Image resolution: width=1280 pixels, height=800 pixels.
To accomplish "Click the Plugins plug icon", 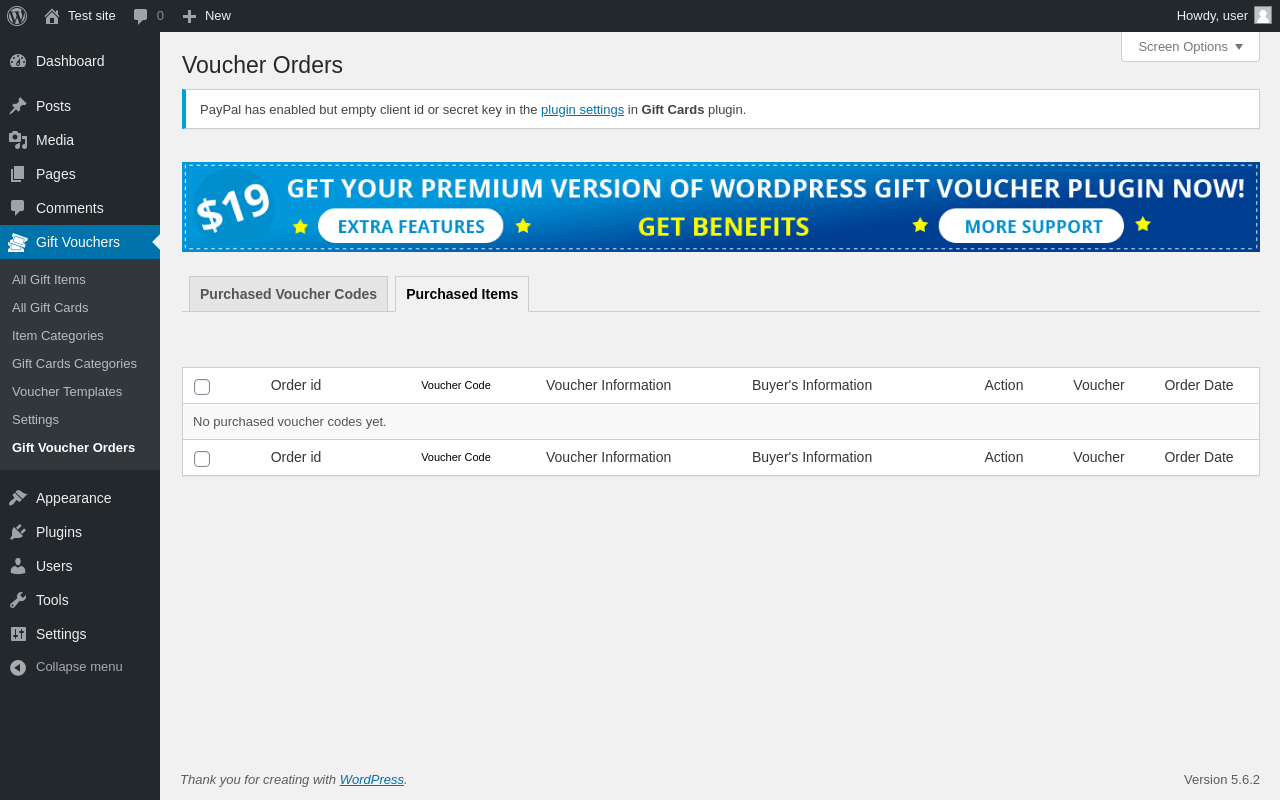I will point(18,532).
